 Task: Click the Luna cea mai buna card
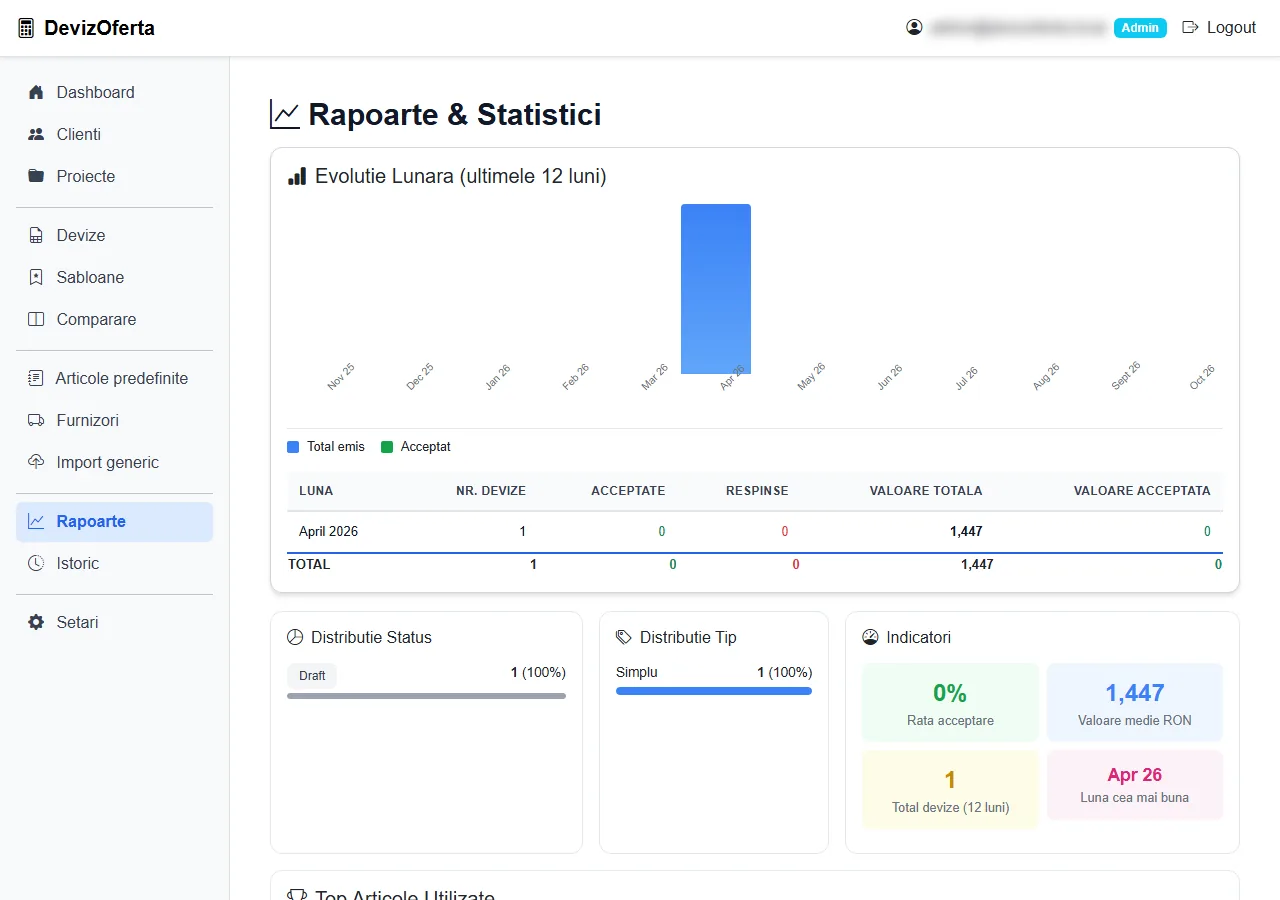coord(1135,785)
